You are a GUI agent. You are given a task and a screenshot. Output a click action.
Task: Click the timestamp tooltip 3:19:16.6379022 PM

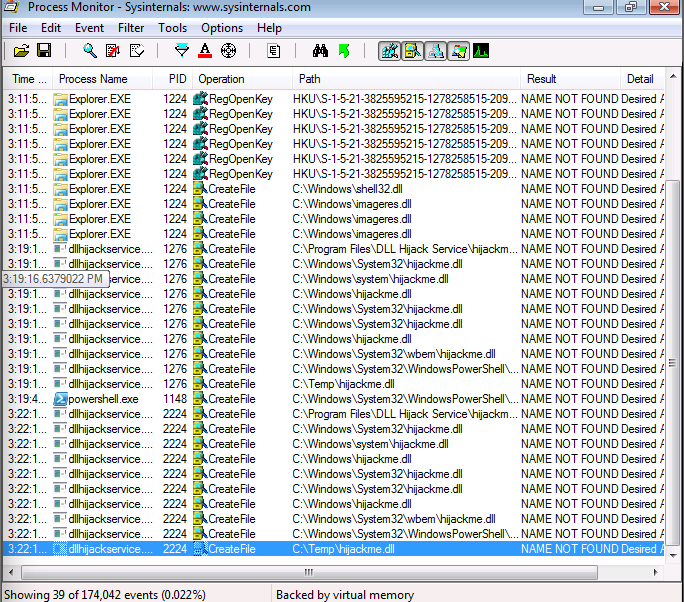pyautogui.click(x=54, y=279)
